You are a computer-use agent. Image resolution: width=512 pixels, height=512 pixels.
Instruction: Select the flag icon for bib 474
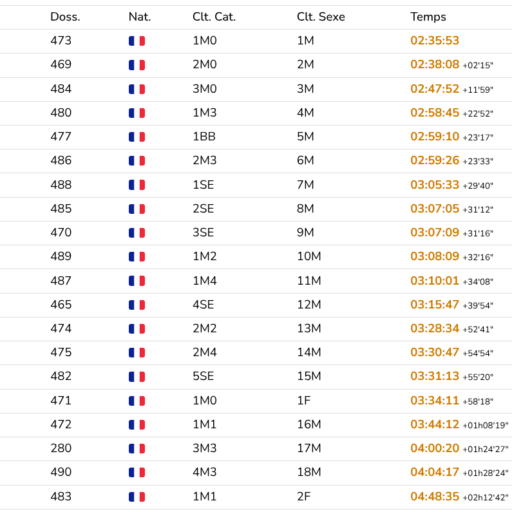pyautogui.click(x=137, y=329)
